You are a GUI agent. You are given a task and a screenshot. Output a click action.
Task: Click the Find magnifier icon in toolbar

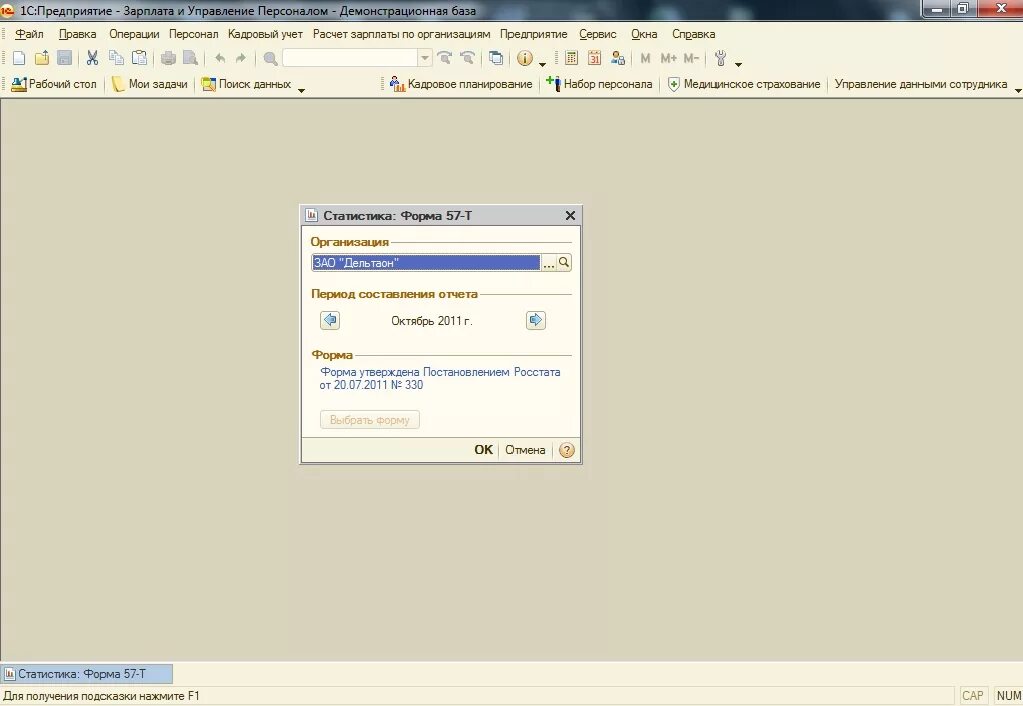coord(270,59)
